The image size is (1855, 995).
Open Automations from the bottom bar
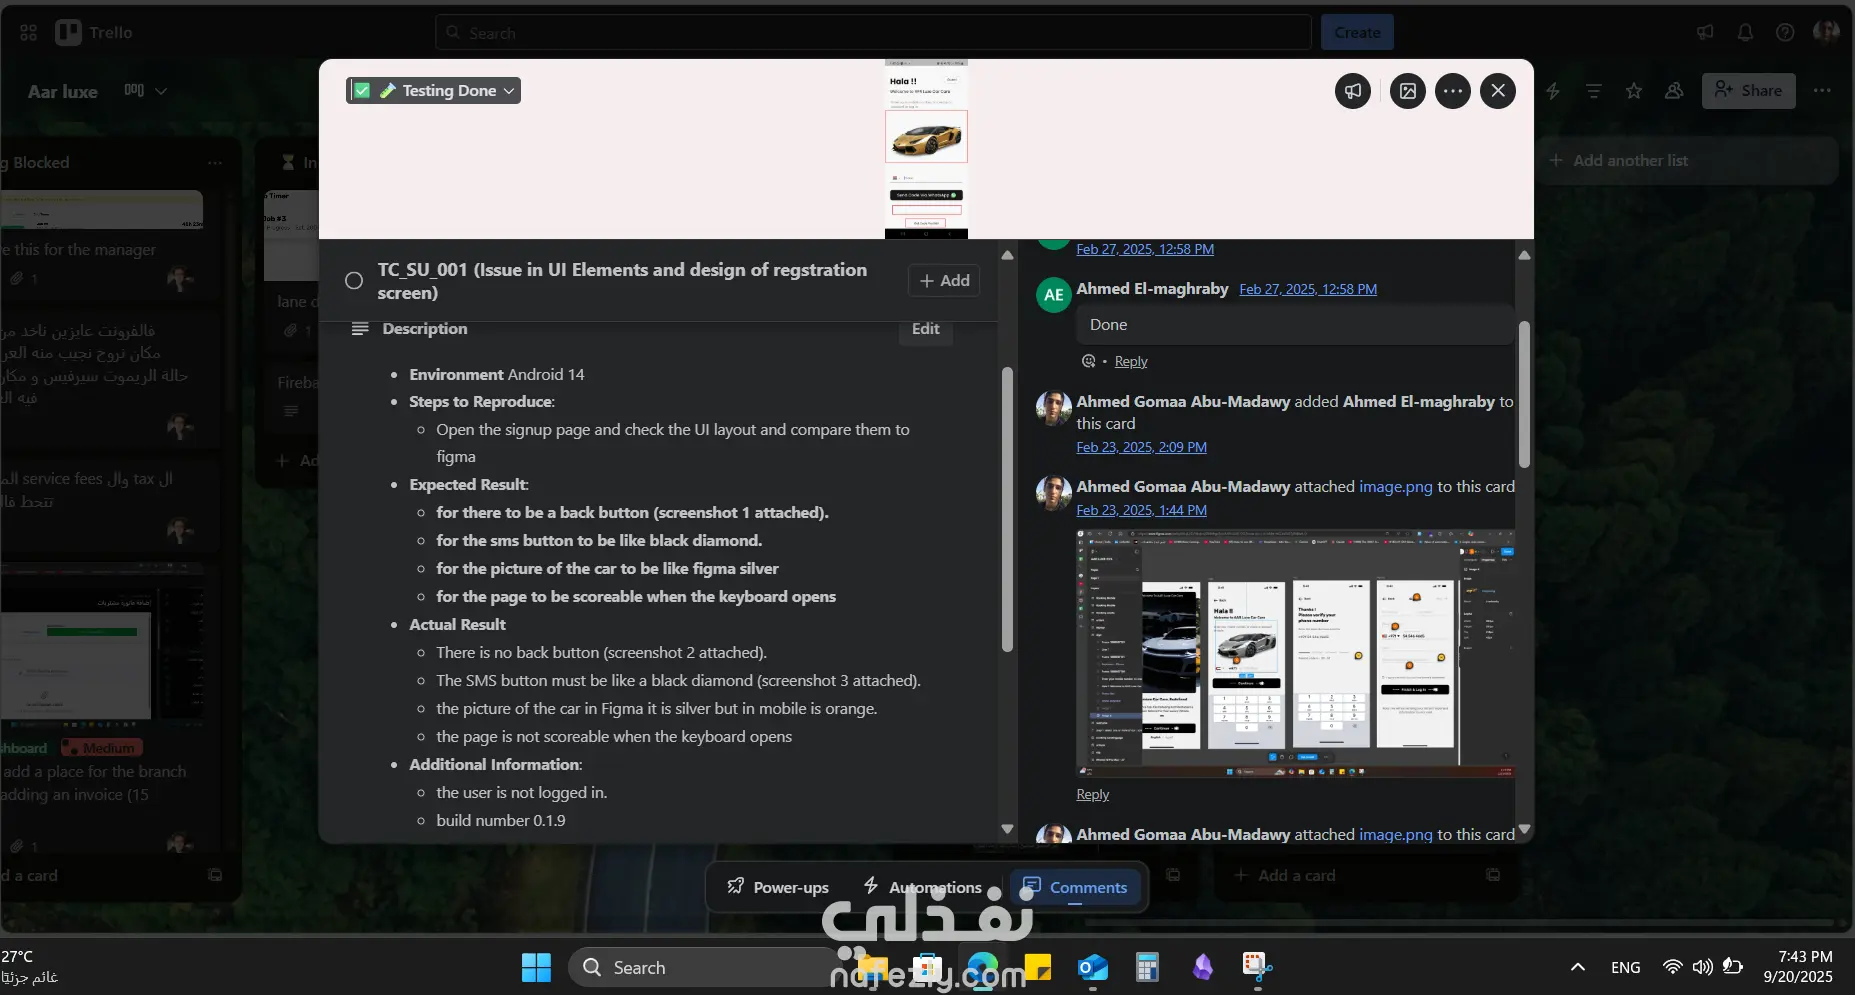(x=923, y=887)
